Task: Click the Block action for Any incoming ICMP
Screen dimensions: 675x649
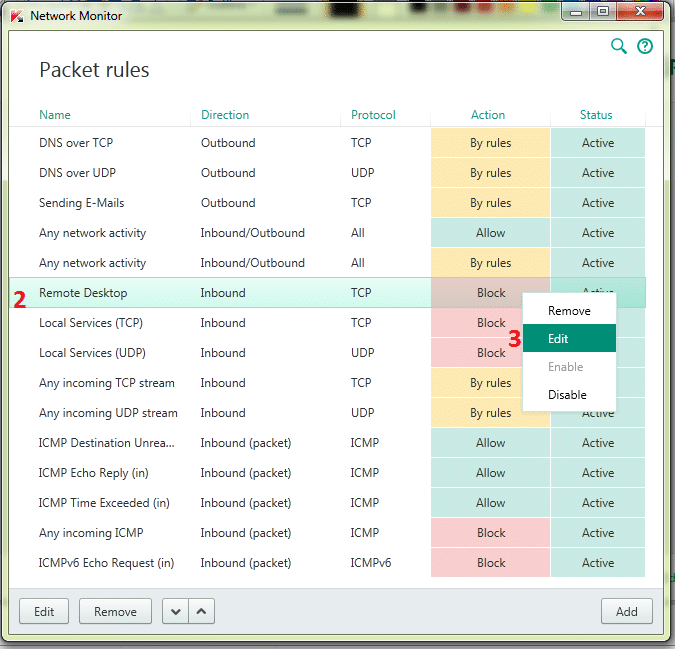Action: (490, 533)
